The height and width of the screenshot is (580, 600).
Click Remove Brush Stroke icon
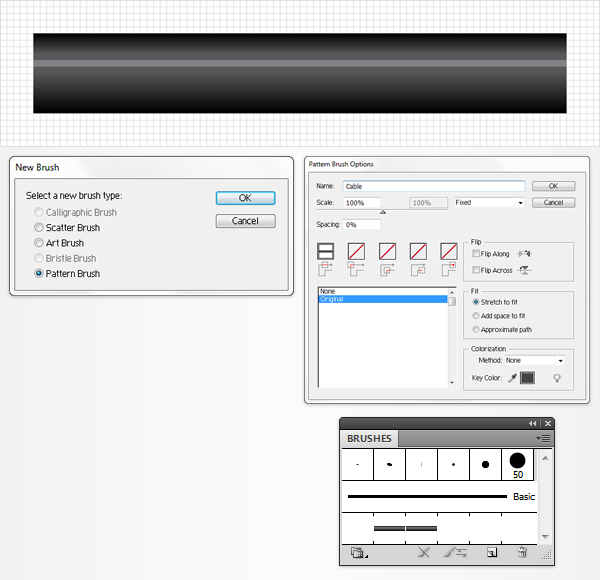point(424,552)
